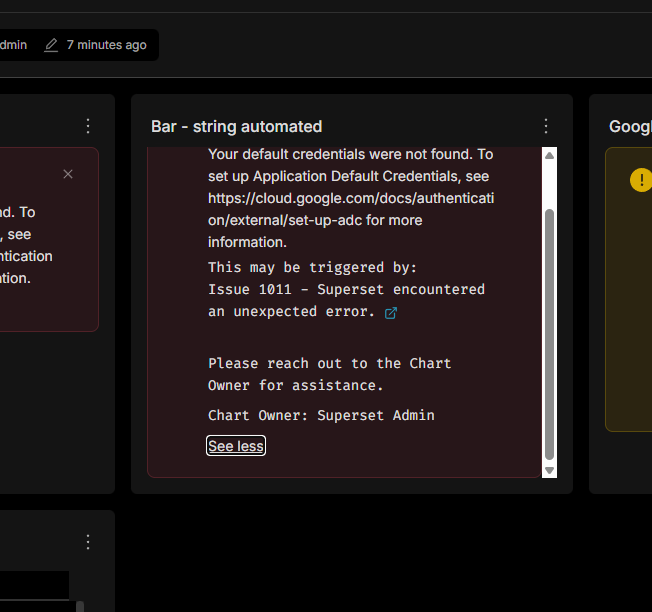Click the partially visible Google chart title
Screen dimensions: 652x612
coord(630,126)
